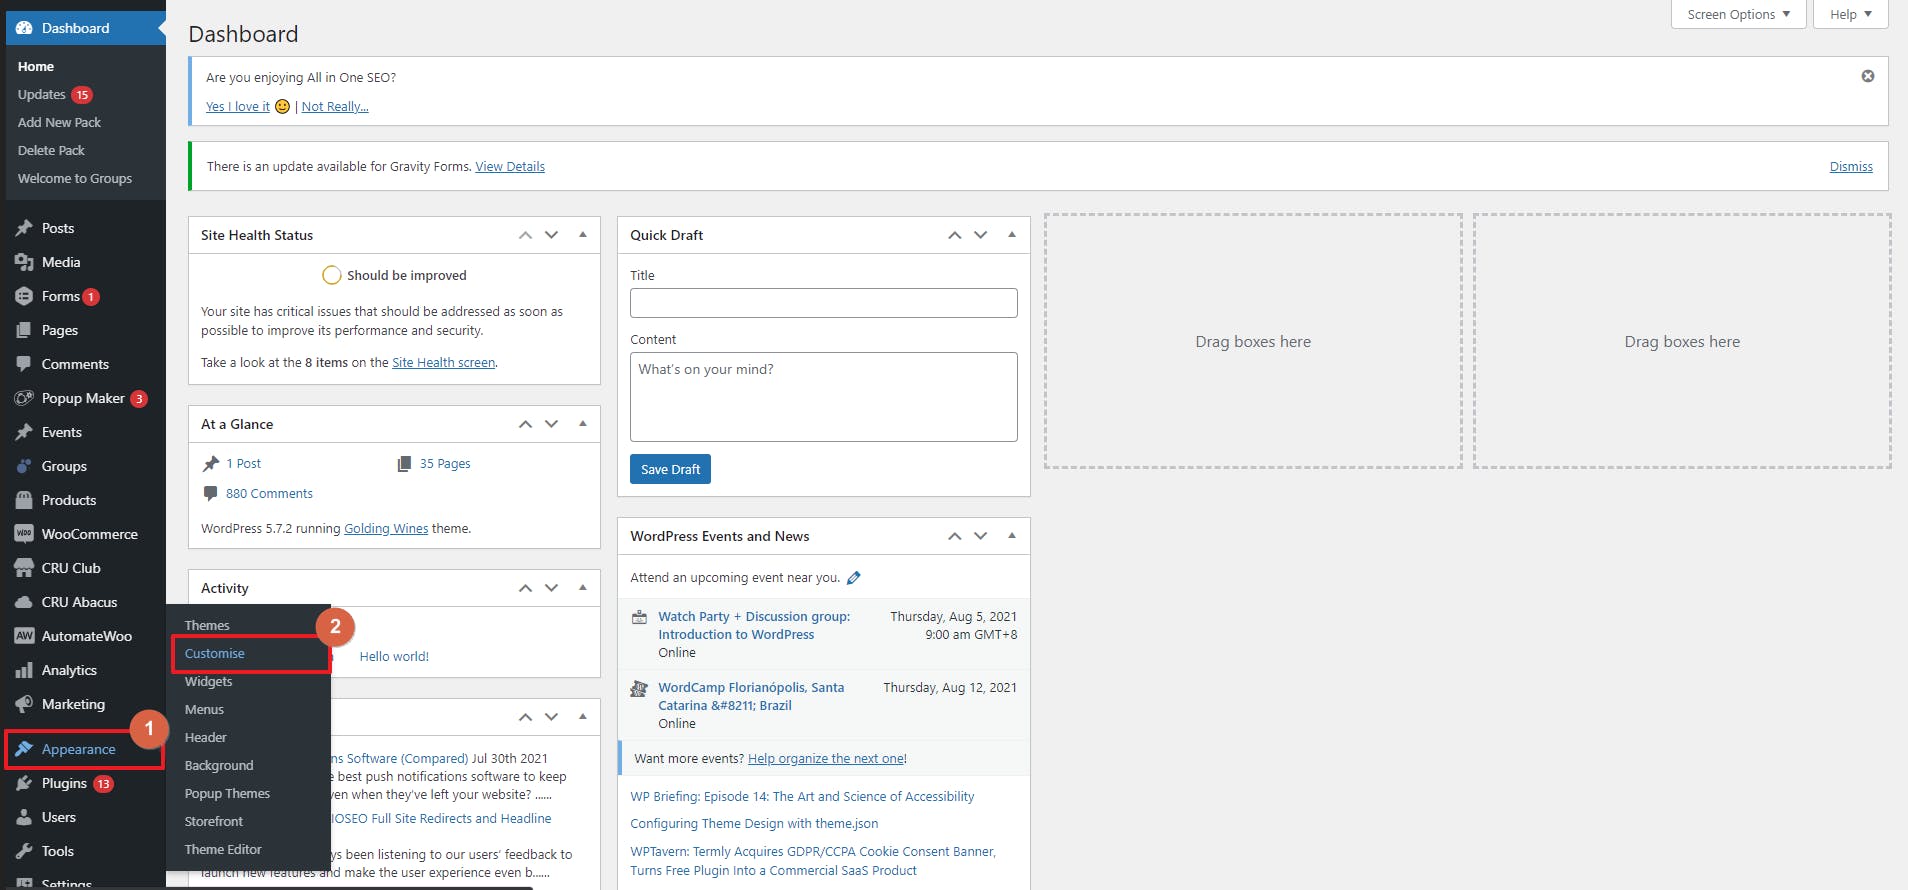The image size is (1908, 890).
Task: Click the Quick Draft Title field
Action: click(x=824, y=303)
